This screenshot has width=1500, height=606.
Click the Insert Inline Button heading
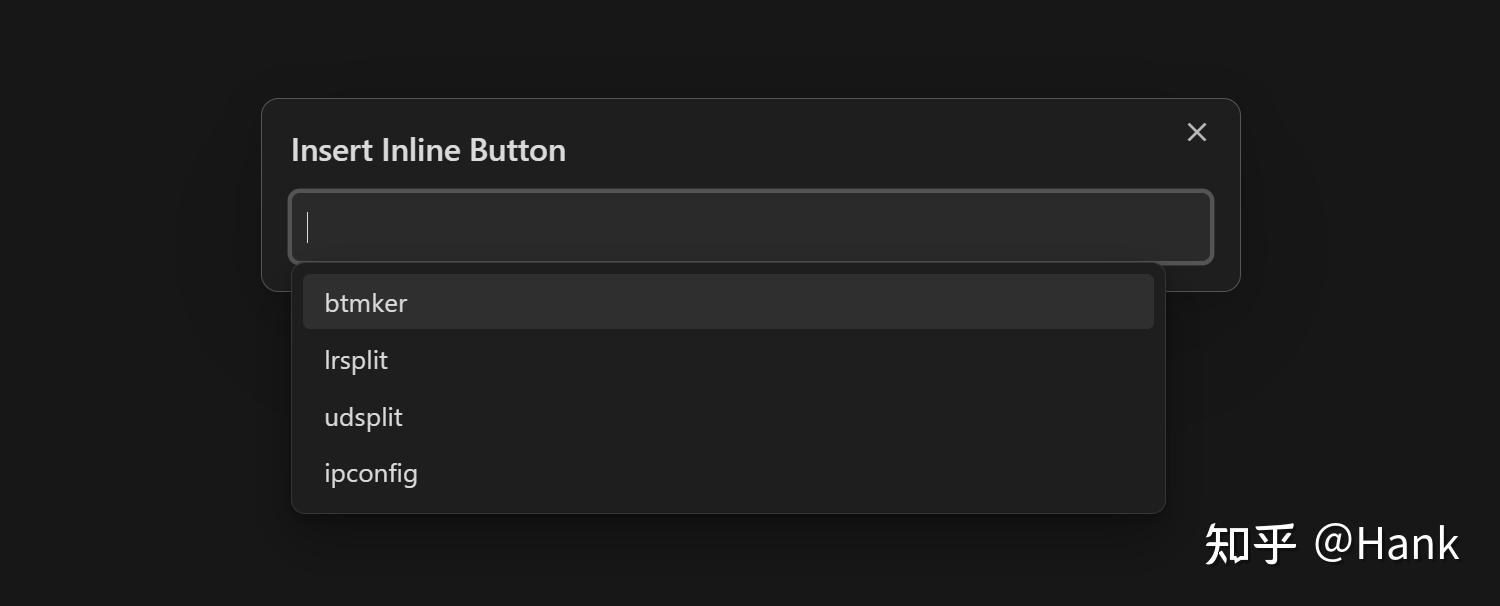click(428, 150)
